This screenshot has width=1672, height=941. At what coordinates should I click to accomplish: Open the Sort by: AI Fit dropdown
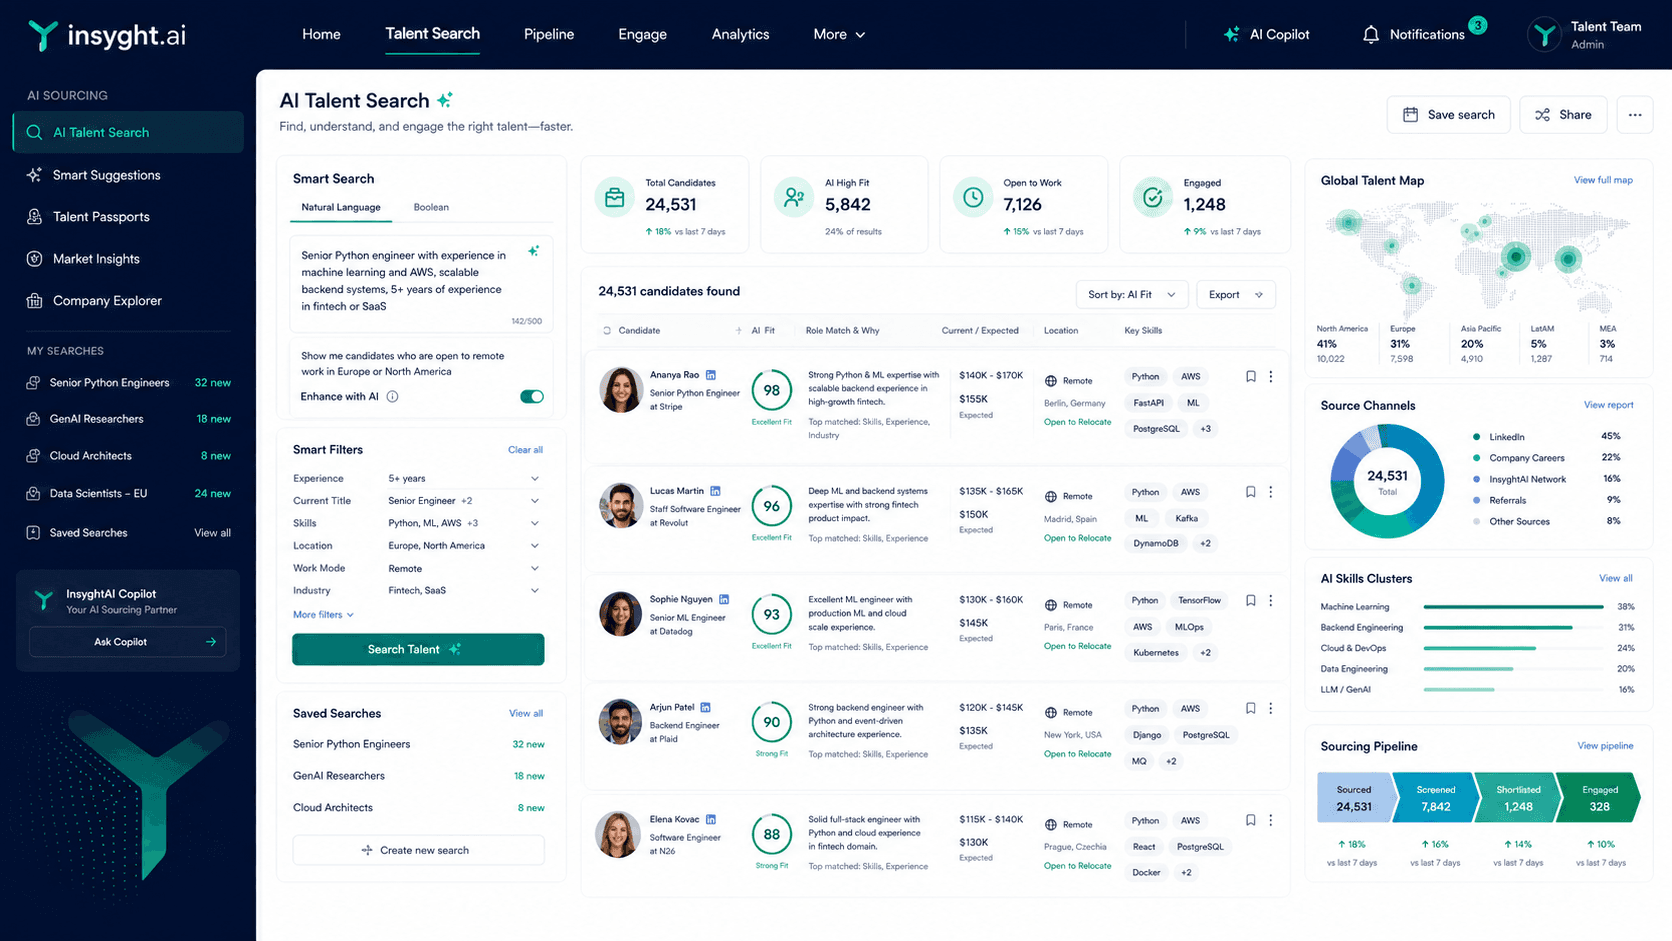(1132, 295)
